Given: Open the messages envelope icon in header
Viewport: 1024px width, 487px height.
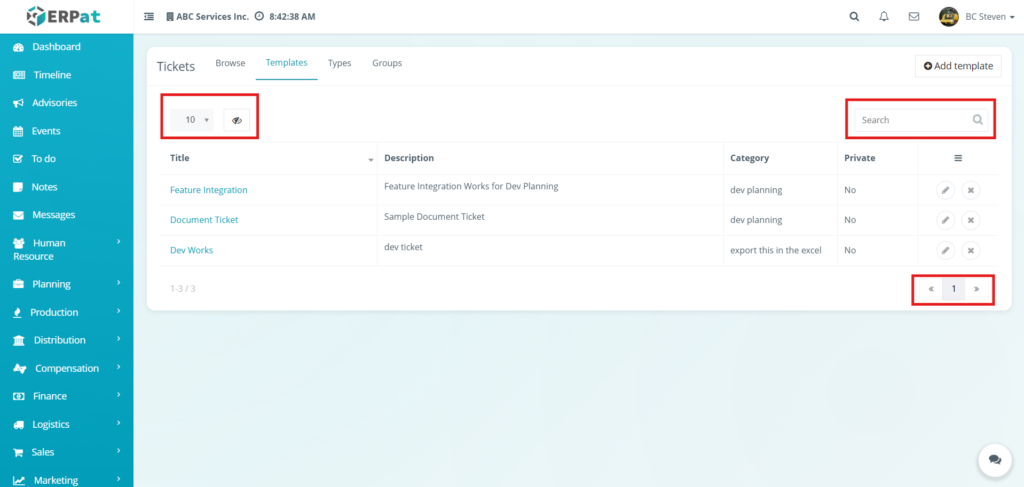Looking at the screenshot, I should pyautogui.click(x=913, y=16).
